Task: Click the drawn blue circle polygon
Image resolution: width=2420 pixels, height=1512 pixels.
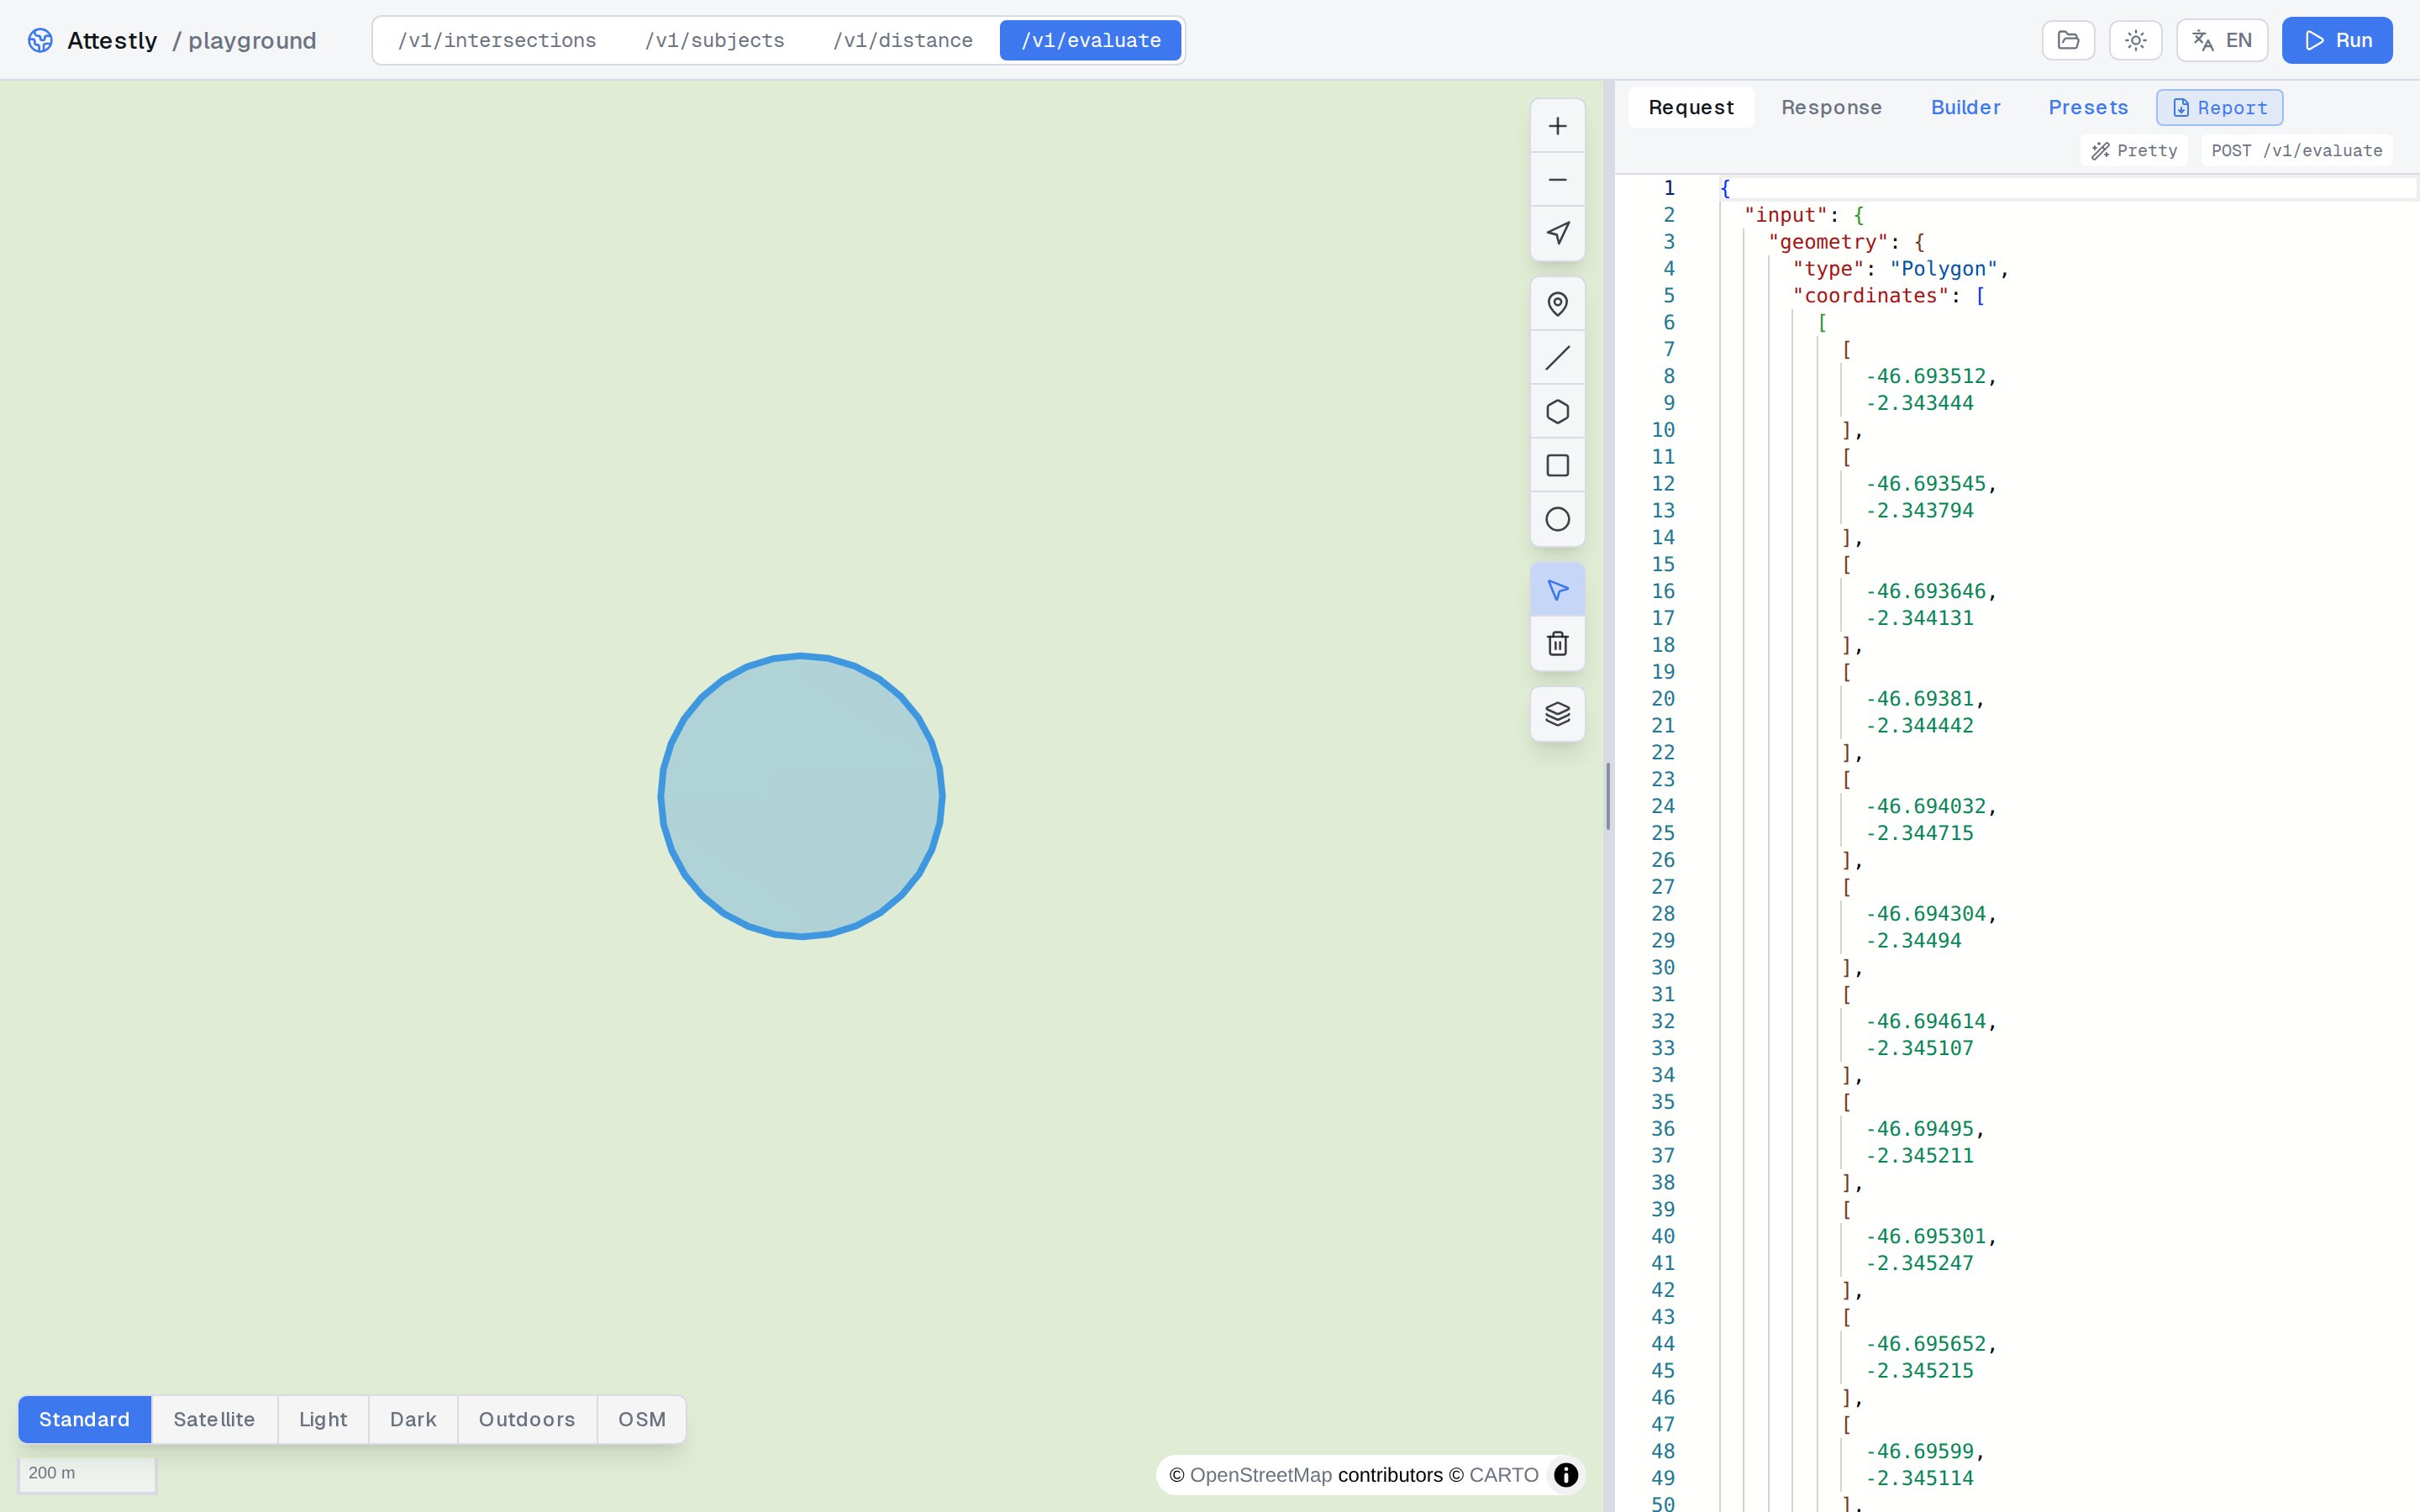Action: click(x=801, y=796)
